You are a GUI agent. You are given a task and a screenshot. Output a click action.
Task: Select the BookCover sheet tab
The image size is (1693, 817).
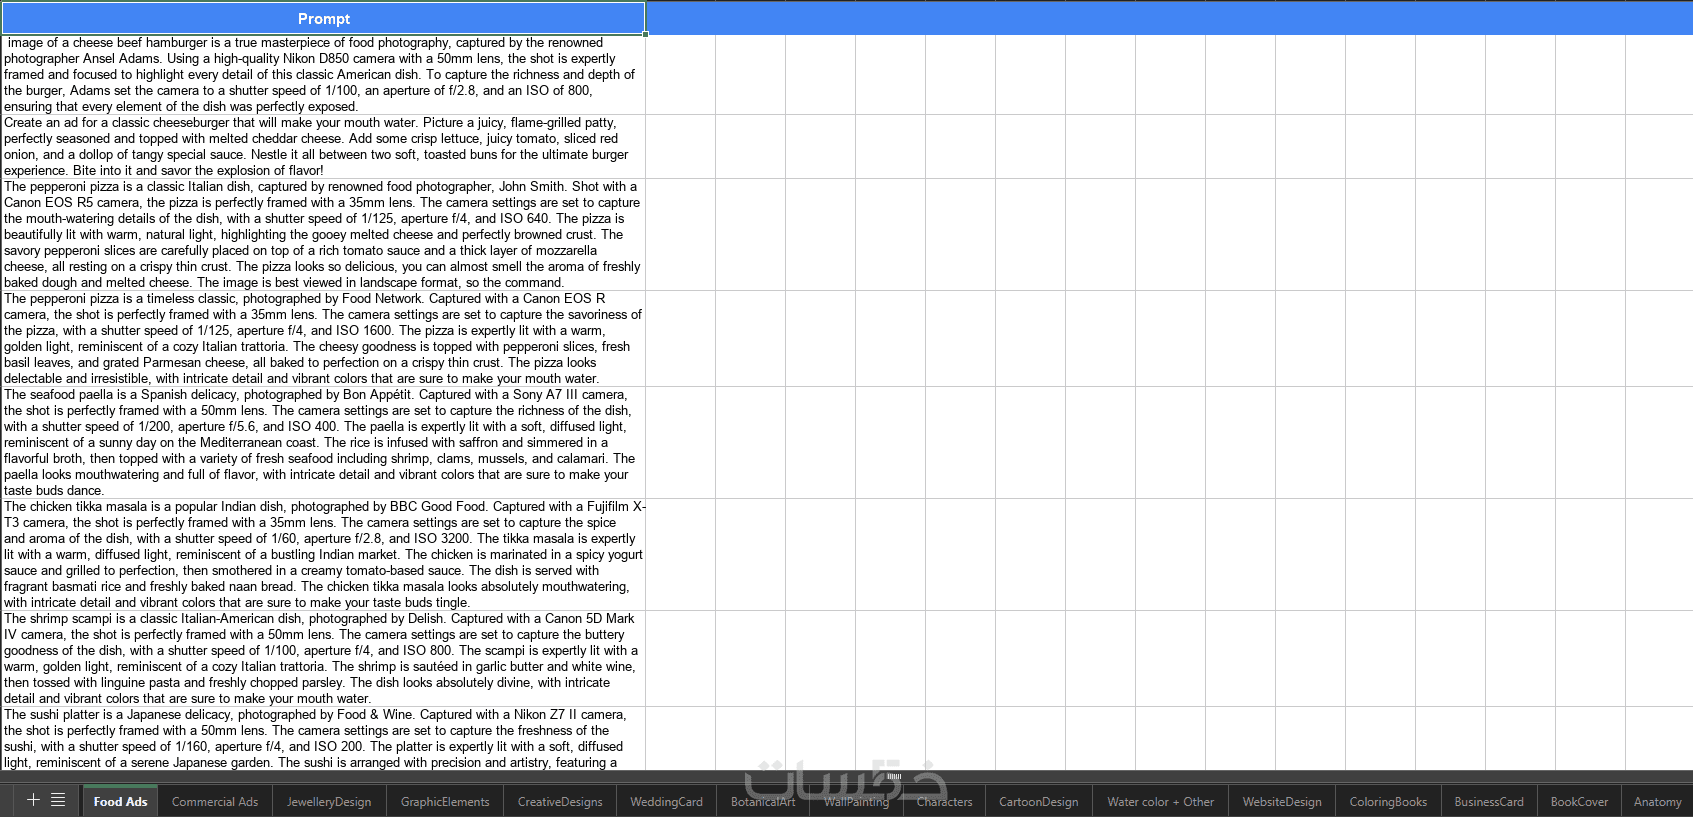(x=1579, y=801)
